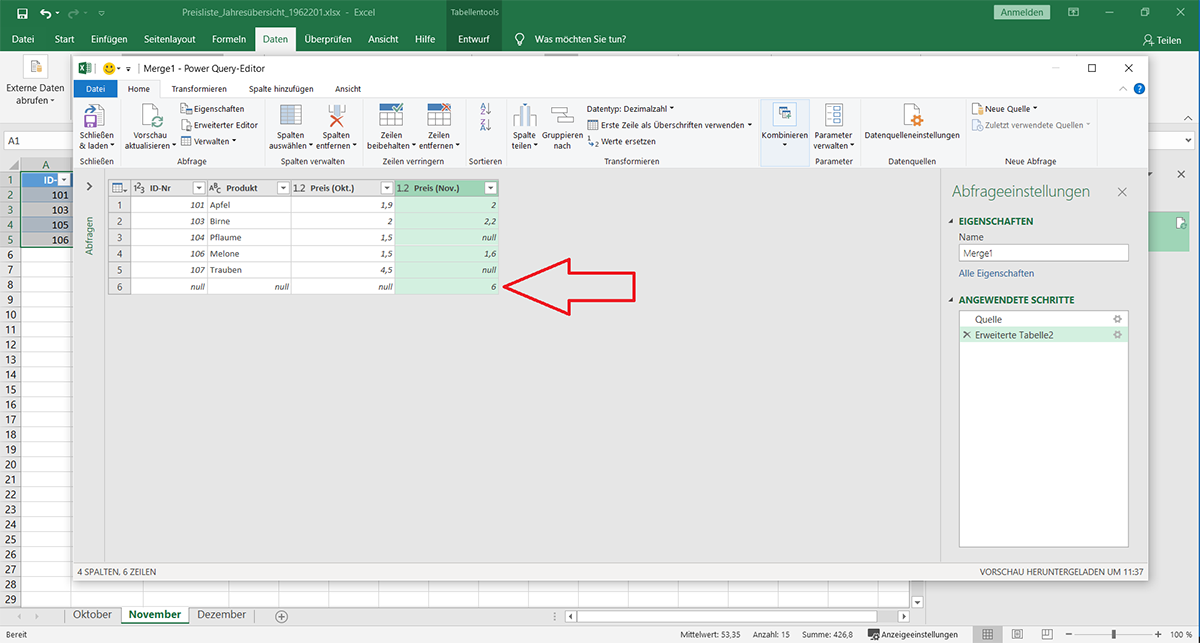Click the Excel save icon in title bar
This screenshot has width=1200, height=643.
(22, 12)
